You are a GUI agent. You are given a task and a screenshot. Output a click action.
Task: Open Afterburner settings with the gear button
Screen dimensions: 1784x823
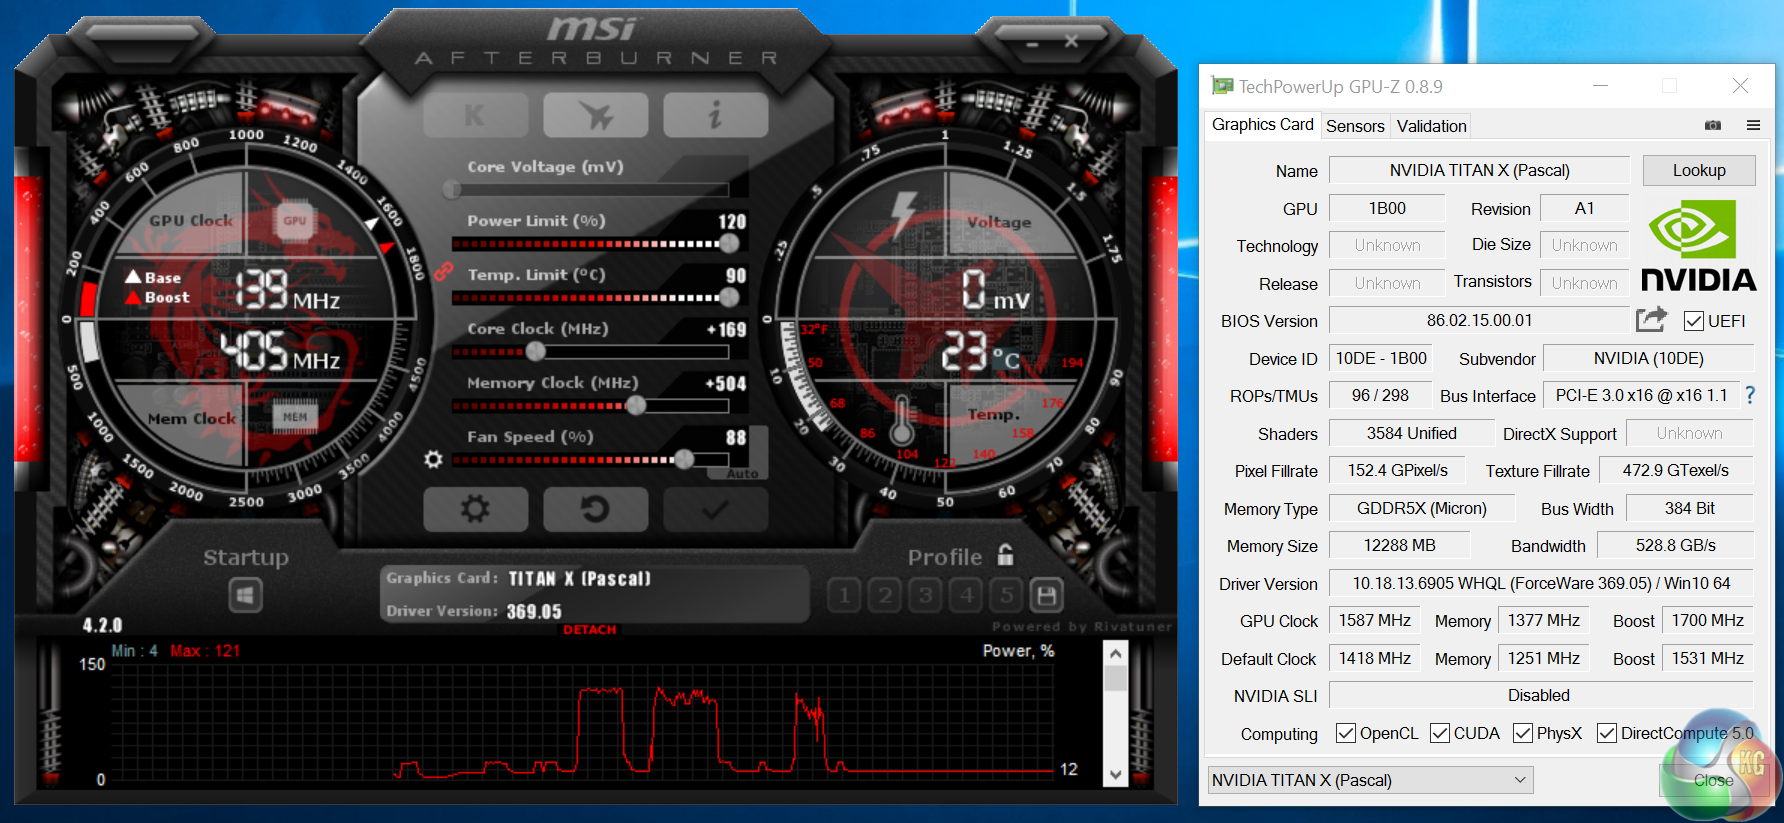pyautogui.click(x=475, y=509)
